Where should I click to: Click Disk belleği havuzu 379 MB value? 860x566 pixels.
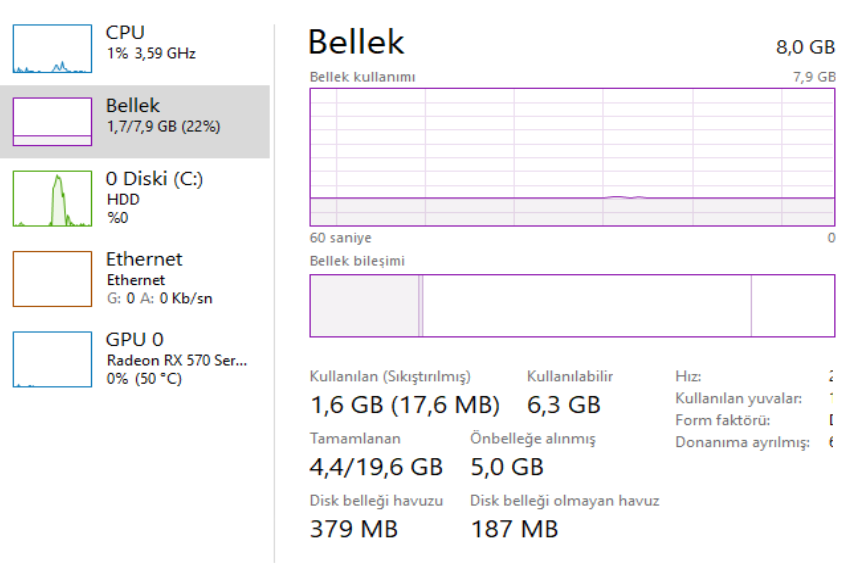click(x=354, y=529)
